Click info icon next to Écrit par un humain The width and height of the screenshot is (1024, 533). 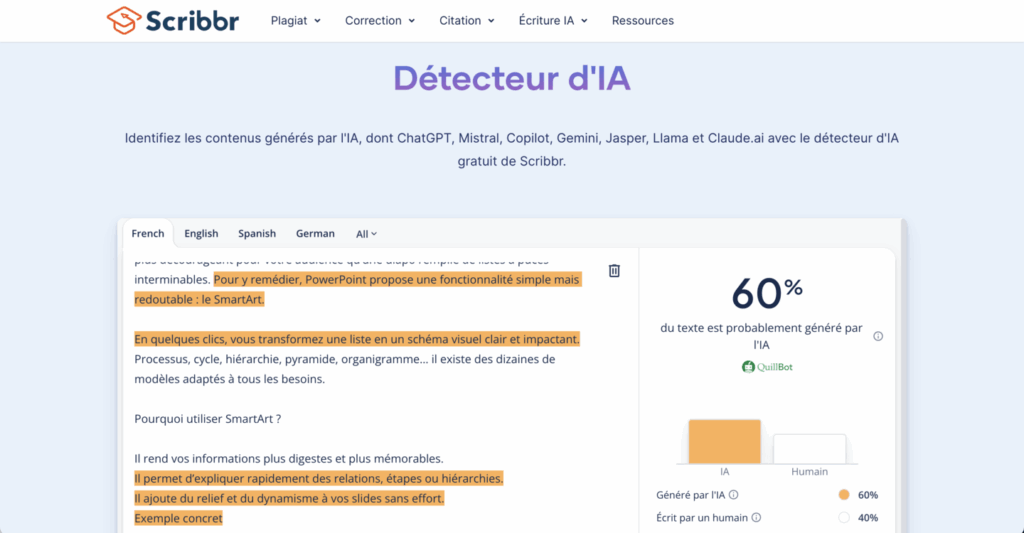(756, 518)
